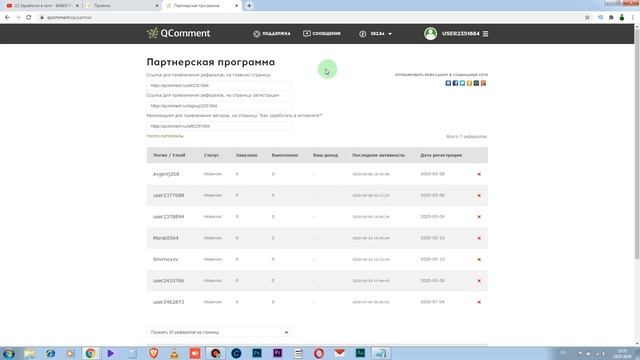Open the QComment logo home link

tap(178, 33)
